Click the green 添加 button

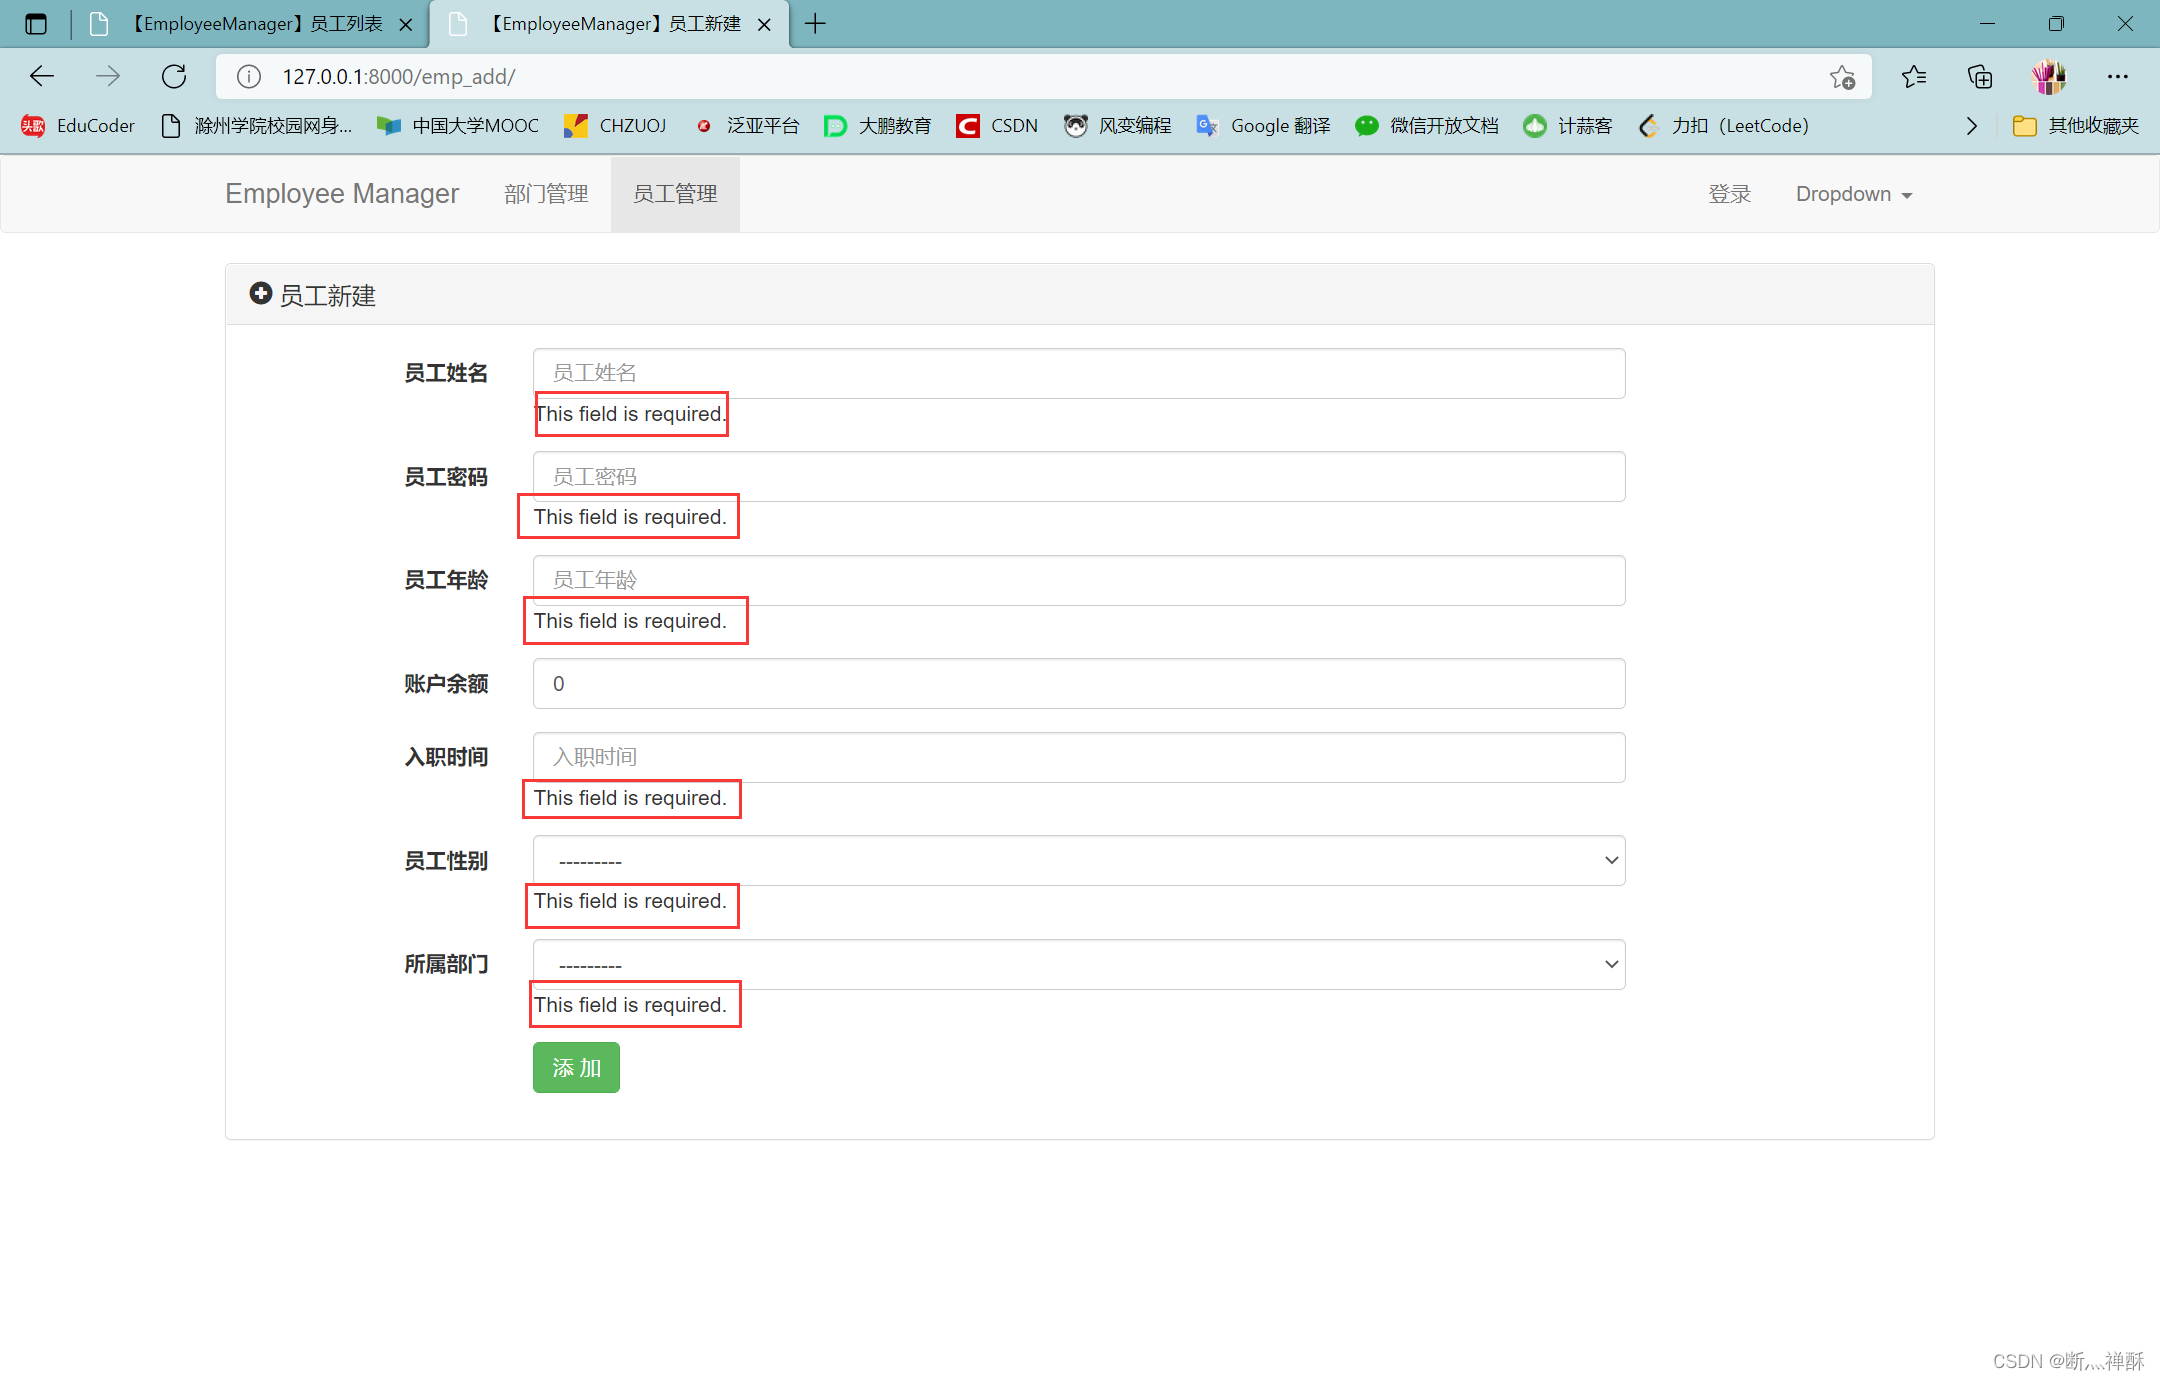[x=576, y=1067]
